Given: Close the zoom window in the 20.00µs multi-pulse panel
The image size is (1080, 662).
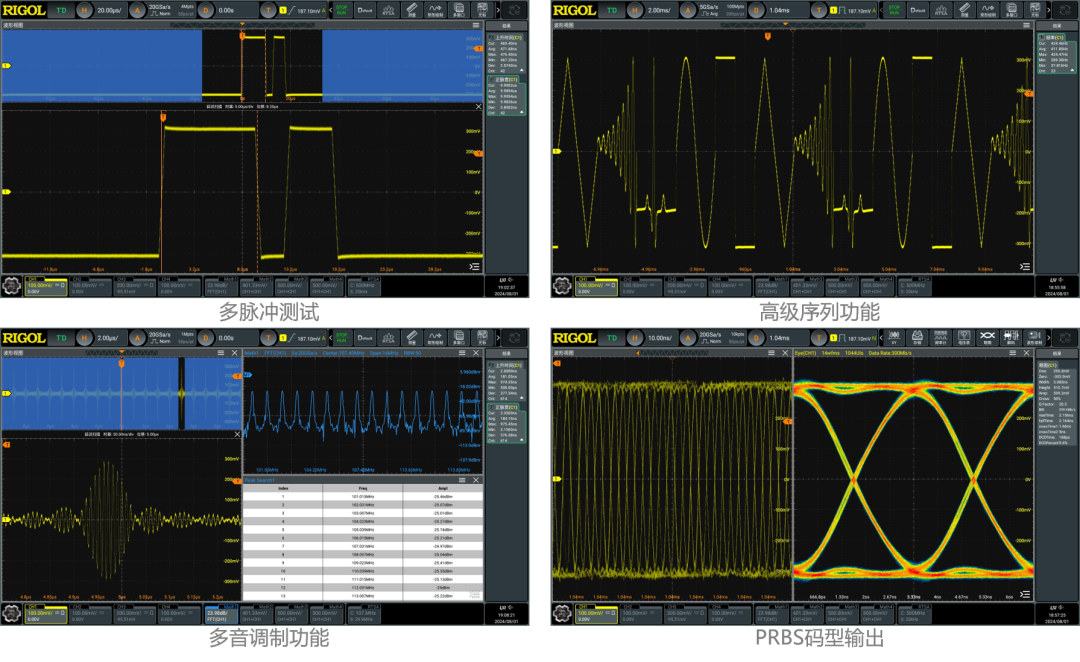Looking at the screenshot, I should tap(479, 107).
